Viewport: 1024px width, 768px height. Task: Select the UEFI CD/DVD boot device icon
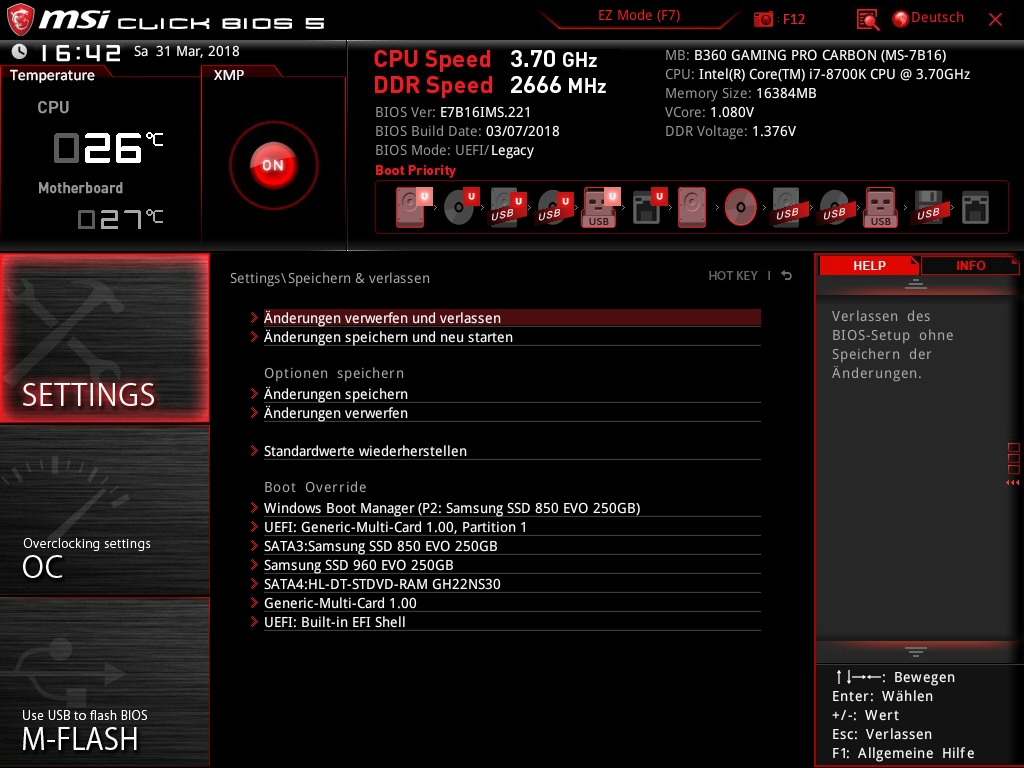pyautogui.click(x=461, y=207)
